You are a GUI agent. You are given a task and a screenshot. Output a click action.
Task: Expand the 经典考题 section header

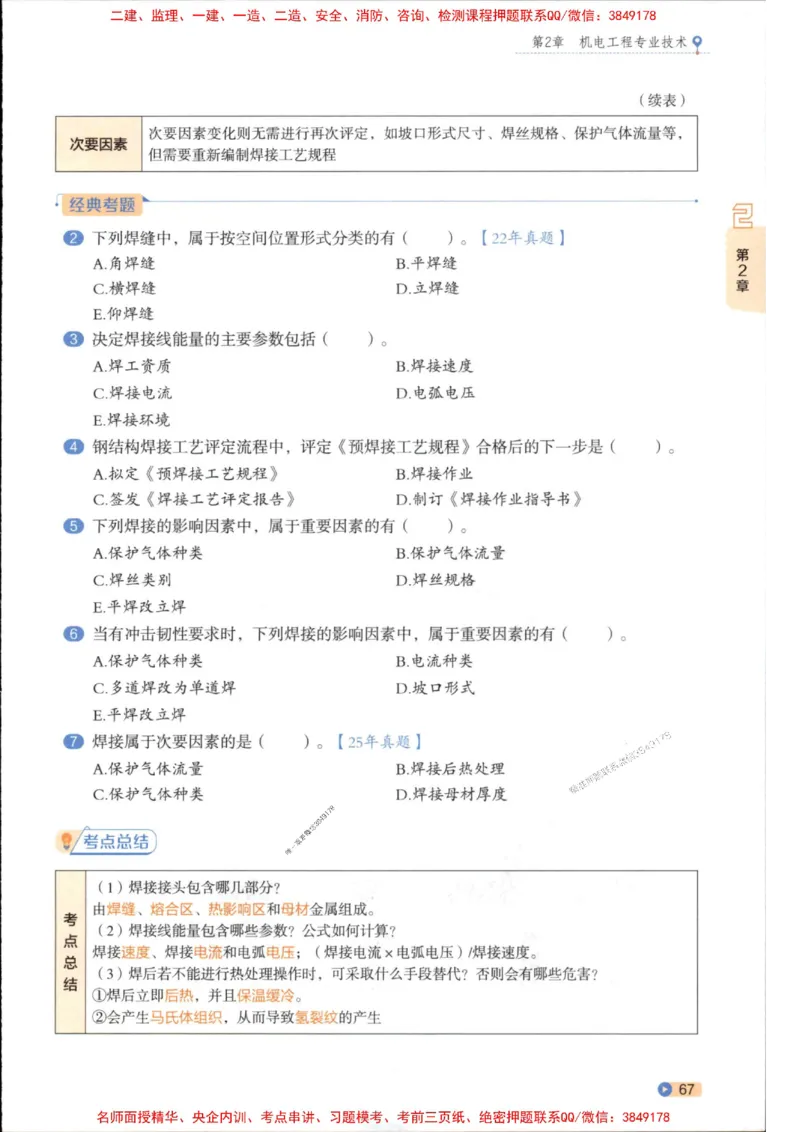tap(103, 206)
